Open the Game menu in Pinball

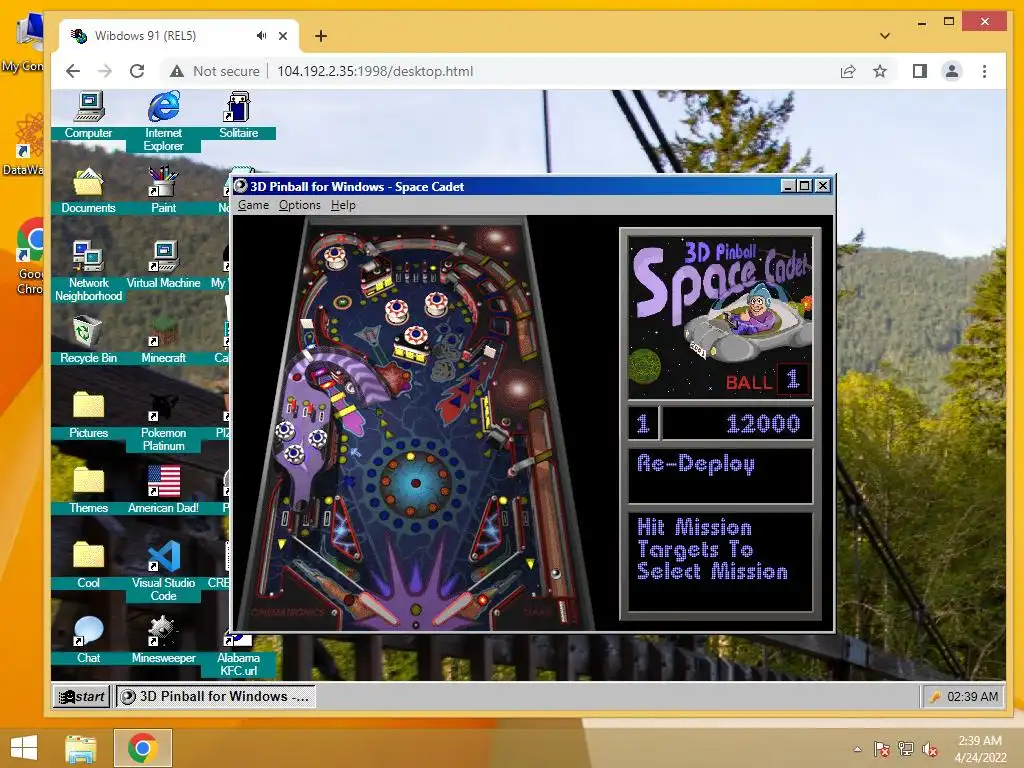tap(253, 205)
